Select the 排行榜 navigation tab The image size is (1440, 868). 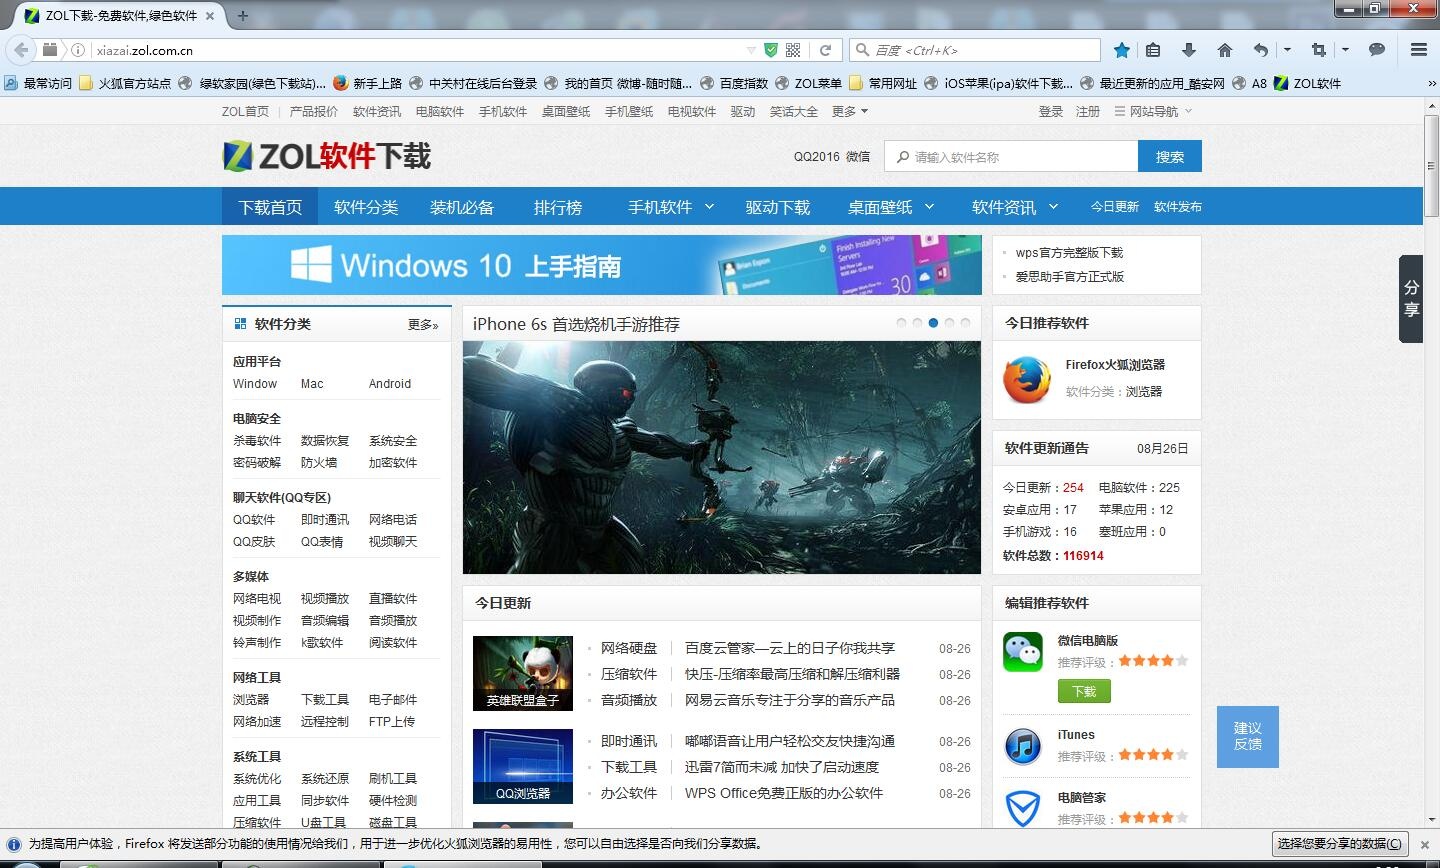pos(558,207)
